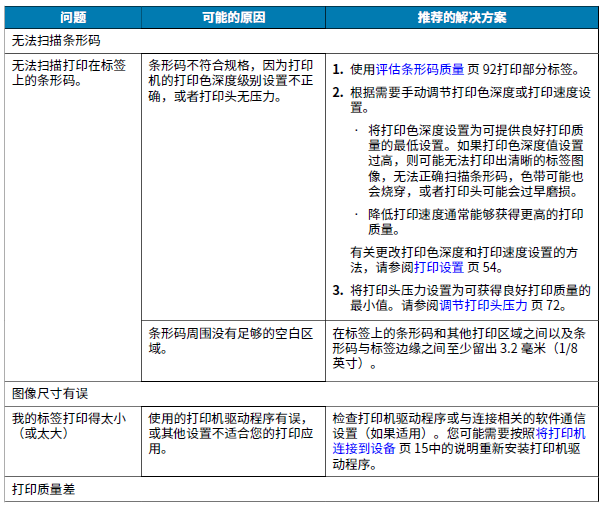606x509 pixels.
Task: Click the 图像尺寸有误 section row
Action: pos(301,394)
